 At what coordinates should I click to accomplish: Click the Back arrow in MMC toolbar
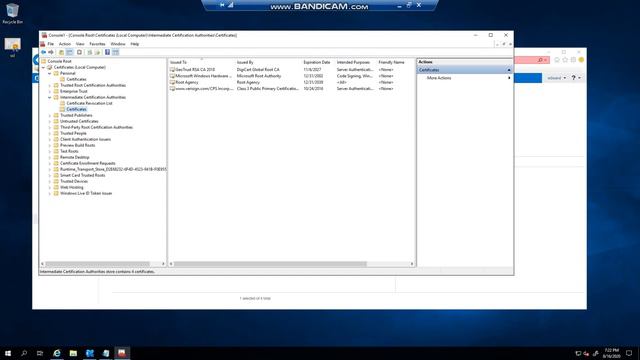43,52
